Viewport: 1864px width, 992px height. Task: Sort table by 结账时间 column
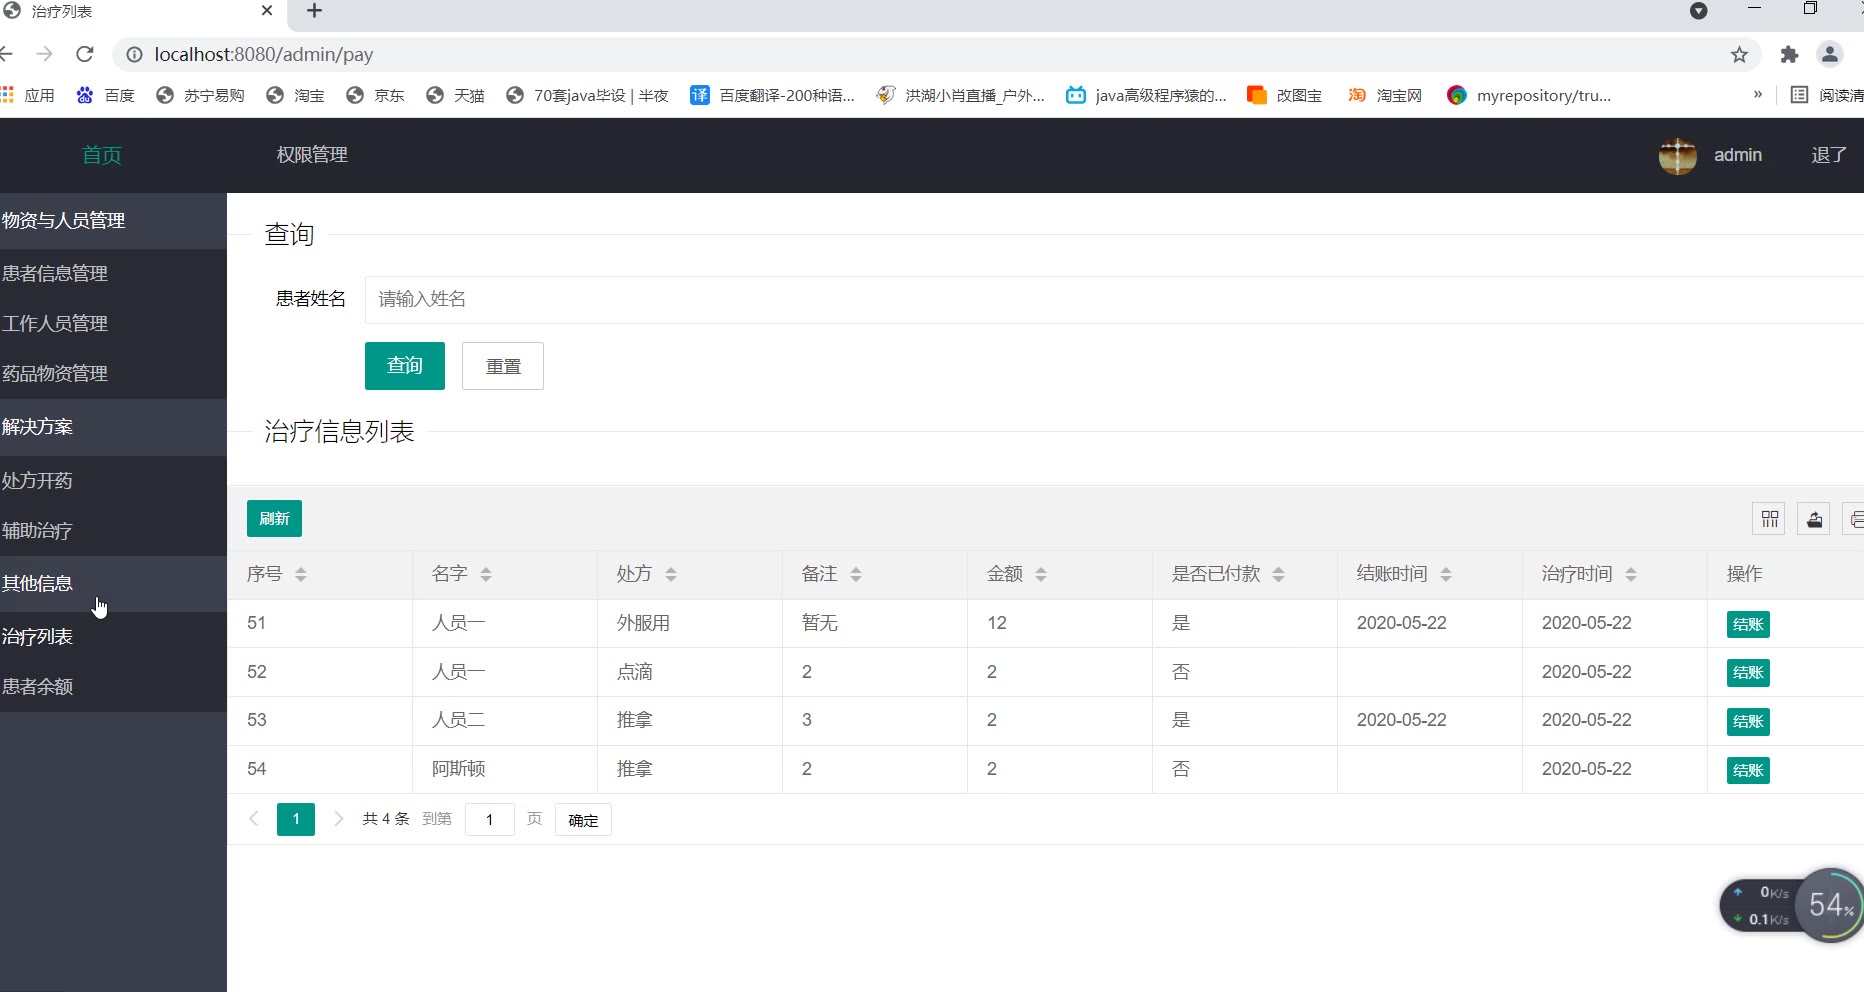click(x=1446, y=574)
